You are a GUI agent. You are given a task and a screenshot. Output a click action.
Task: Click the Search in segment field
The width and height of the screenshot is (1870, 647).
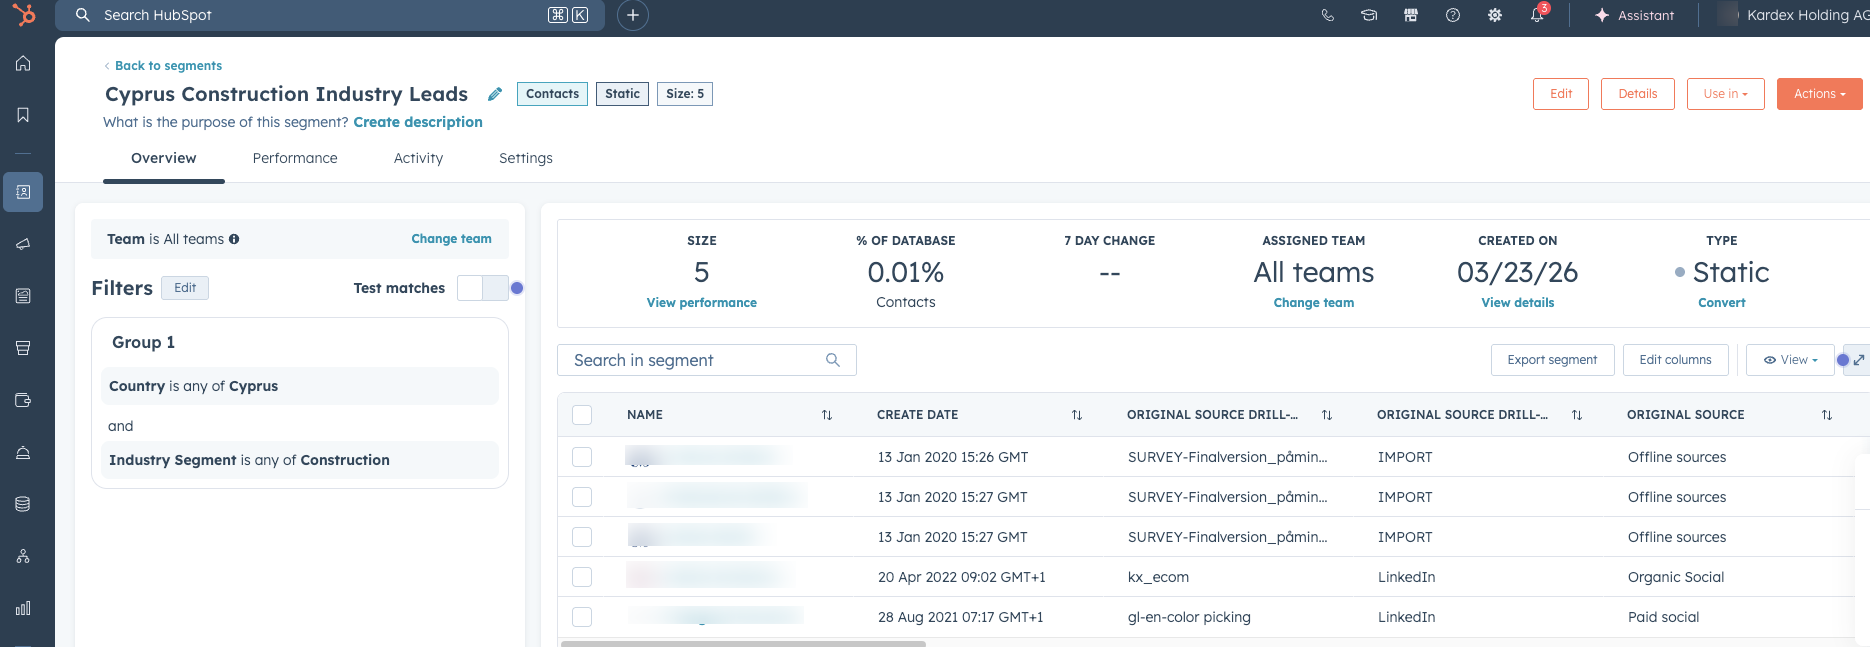(x=695, y=360)
